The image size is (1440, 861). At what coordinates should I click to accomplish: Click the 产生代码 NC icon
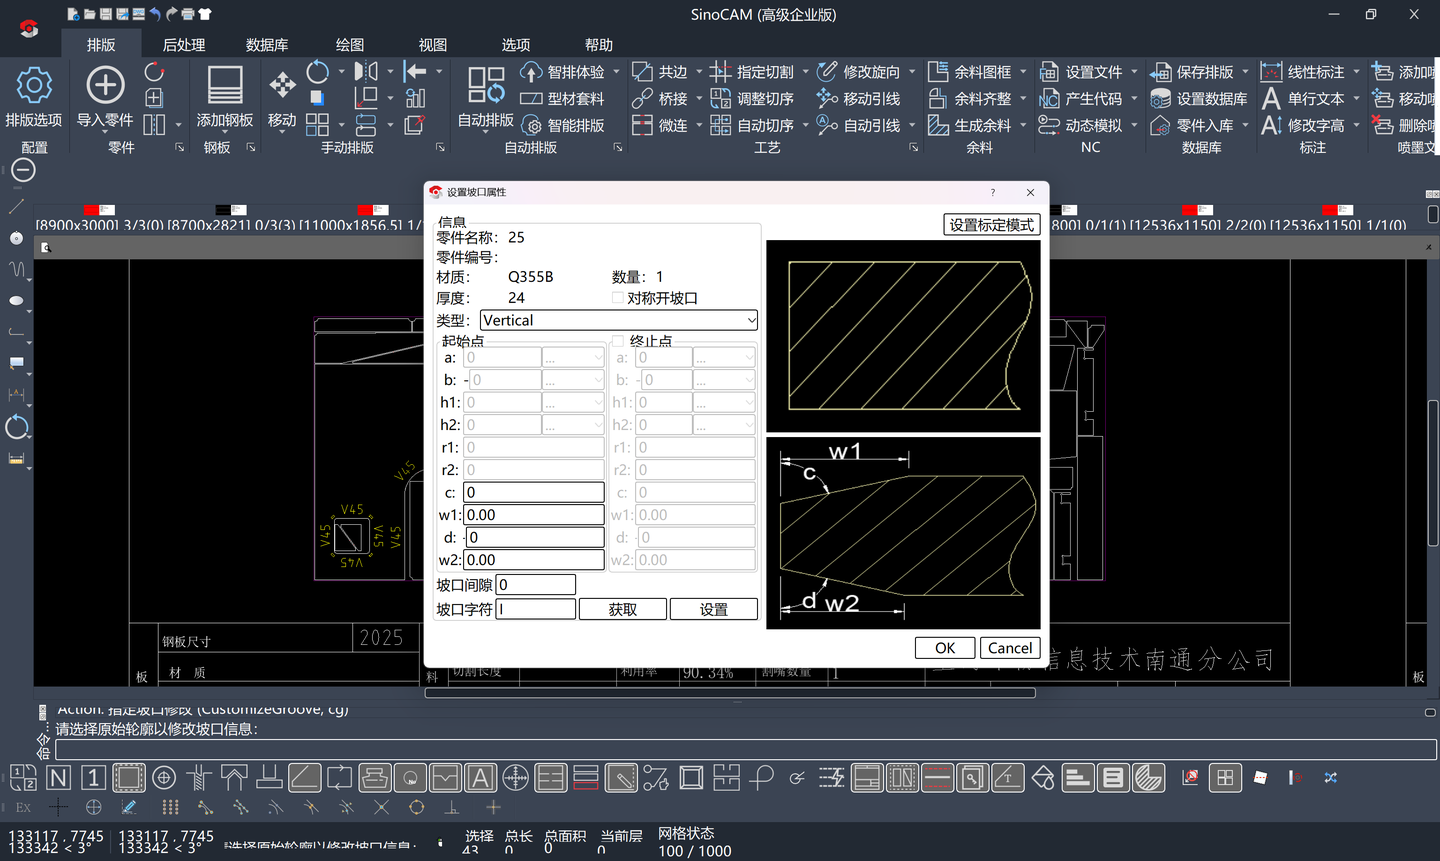[x=1049, y=99]
